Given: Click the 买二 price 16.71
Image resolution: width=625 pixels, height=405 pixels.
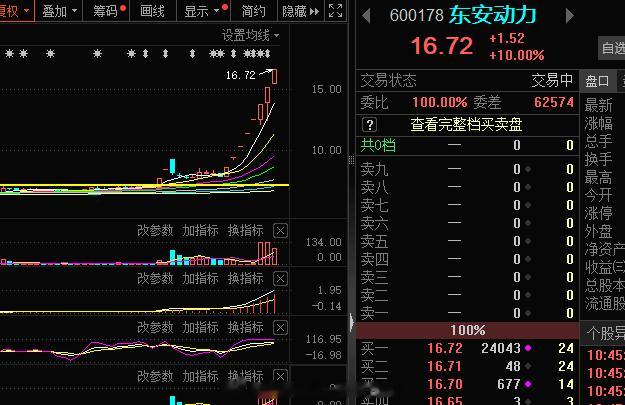Looking at the screenshot, I should [x=444, y=366].
